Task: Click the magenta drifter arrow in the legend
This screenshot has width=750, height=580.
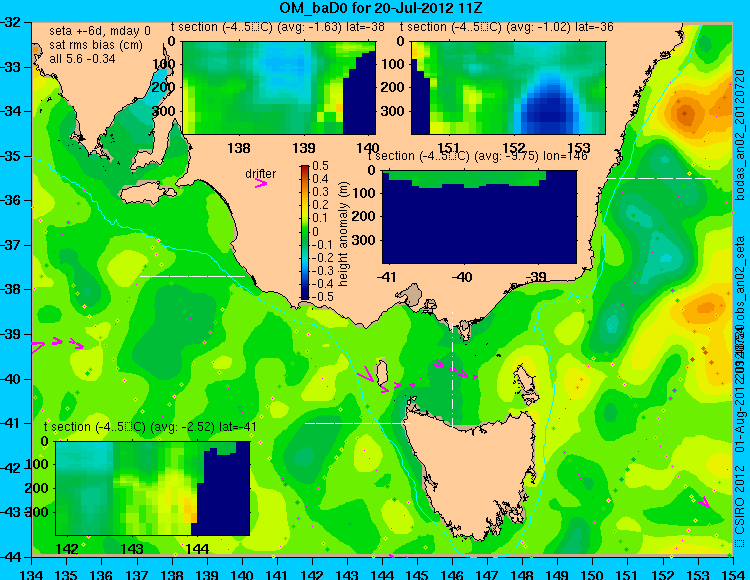Action: tap(261, 184)
